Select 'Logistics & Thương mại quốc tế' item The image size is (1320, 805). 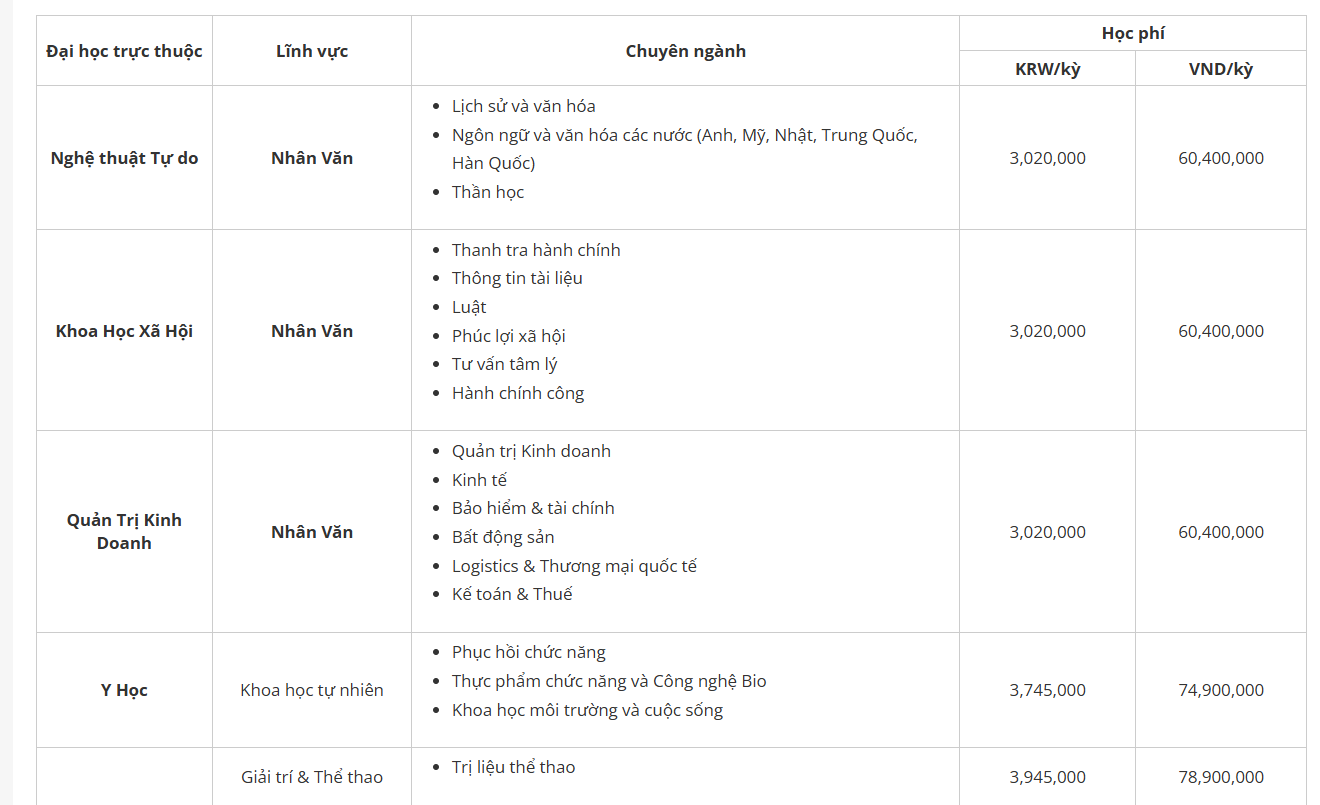tap(574, 566)
